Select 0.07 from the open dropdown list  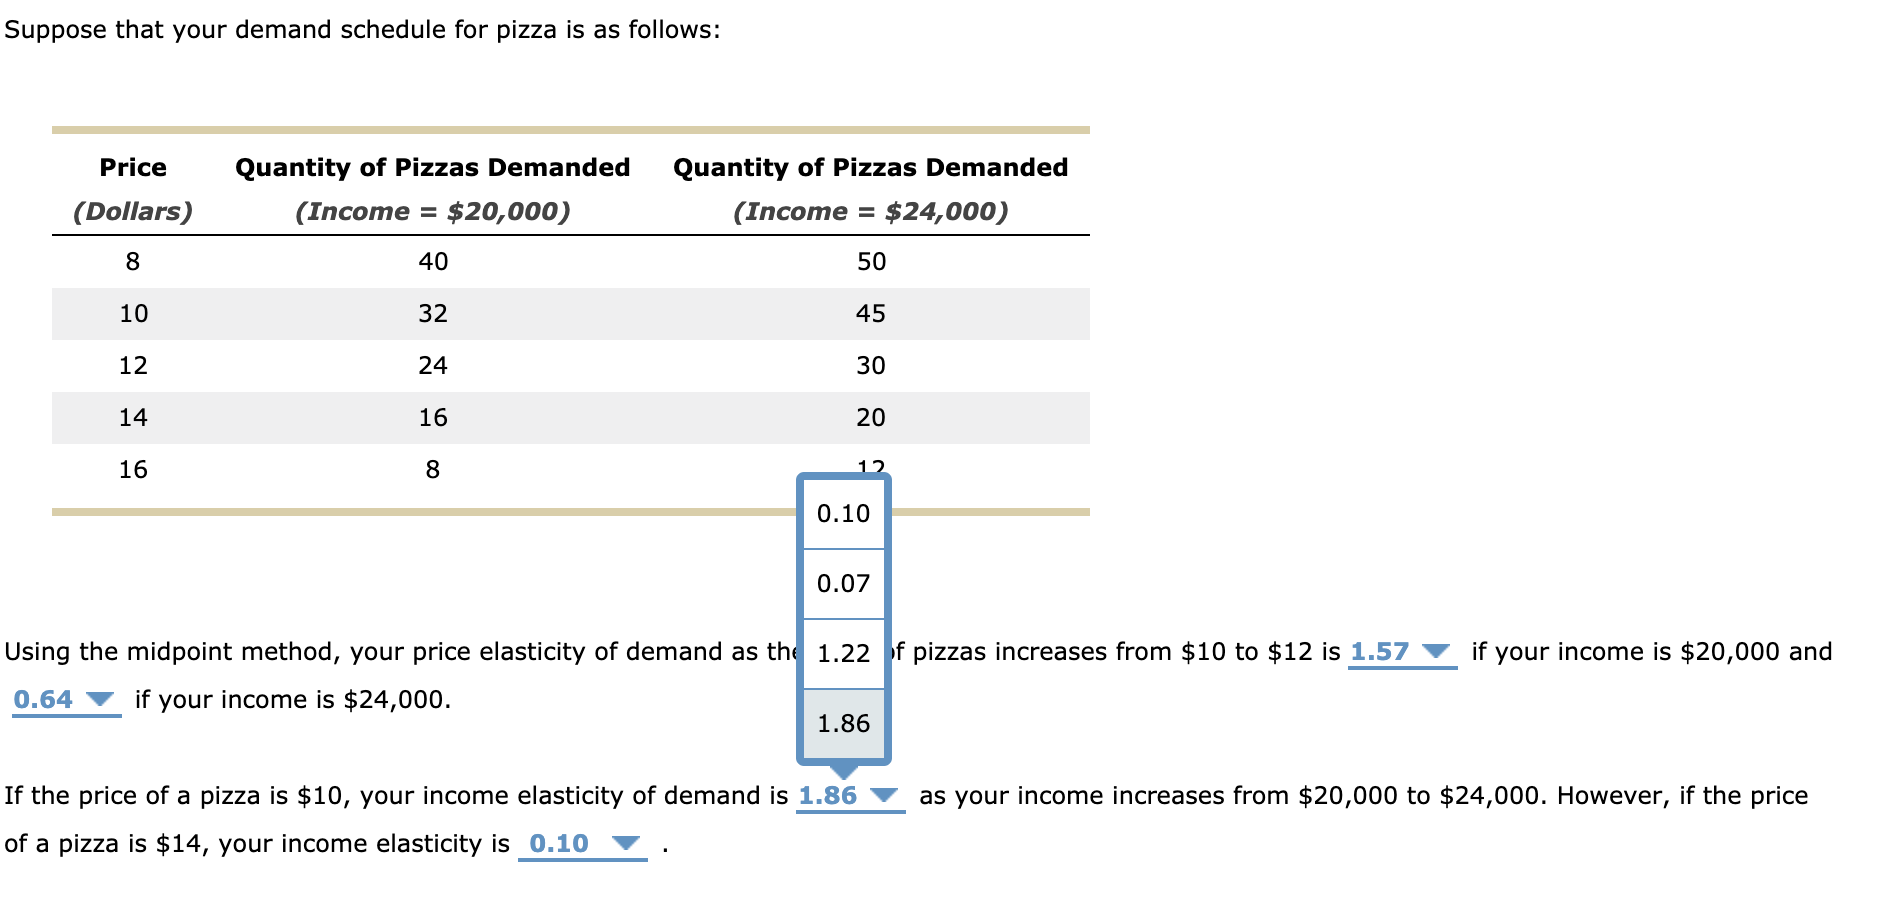pos(843,582)
